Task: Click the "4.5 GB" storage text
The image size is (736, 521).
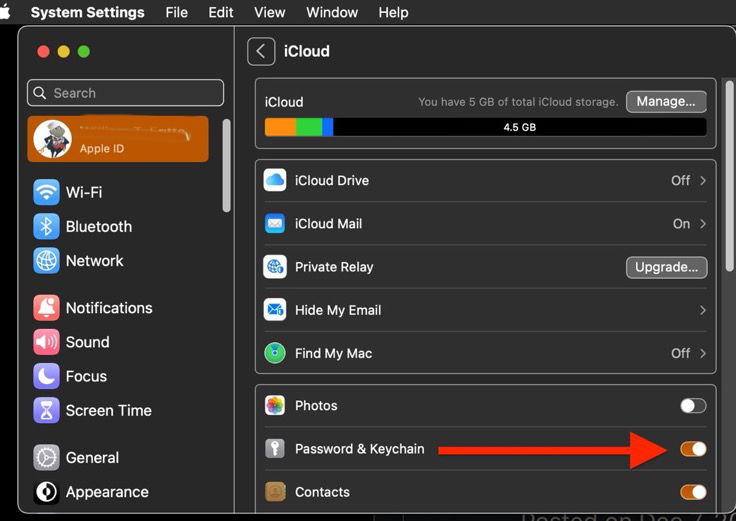Action: click(x=519, y=127)
